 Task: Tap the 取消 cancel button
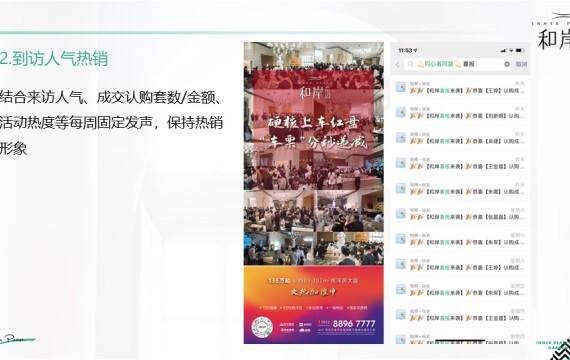[x=521, y=64]
